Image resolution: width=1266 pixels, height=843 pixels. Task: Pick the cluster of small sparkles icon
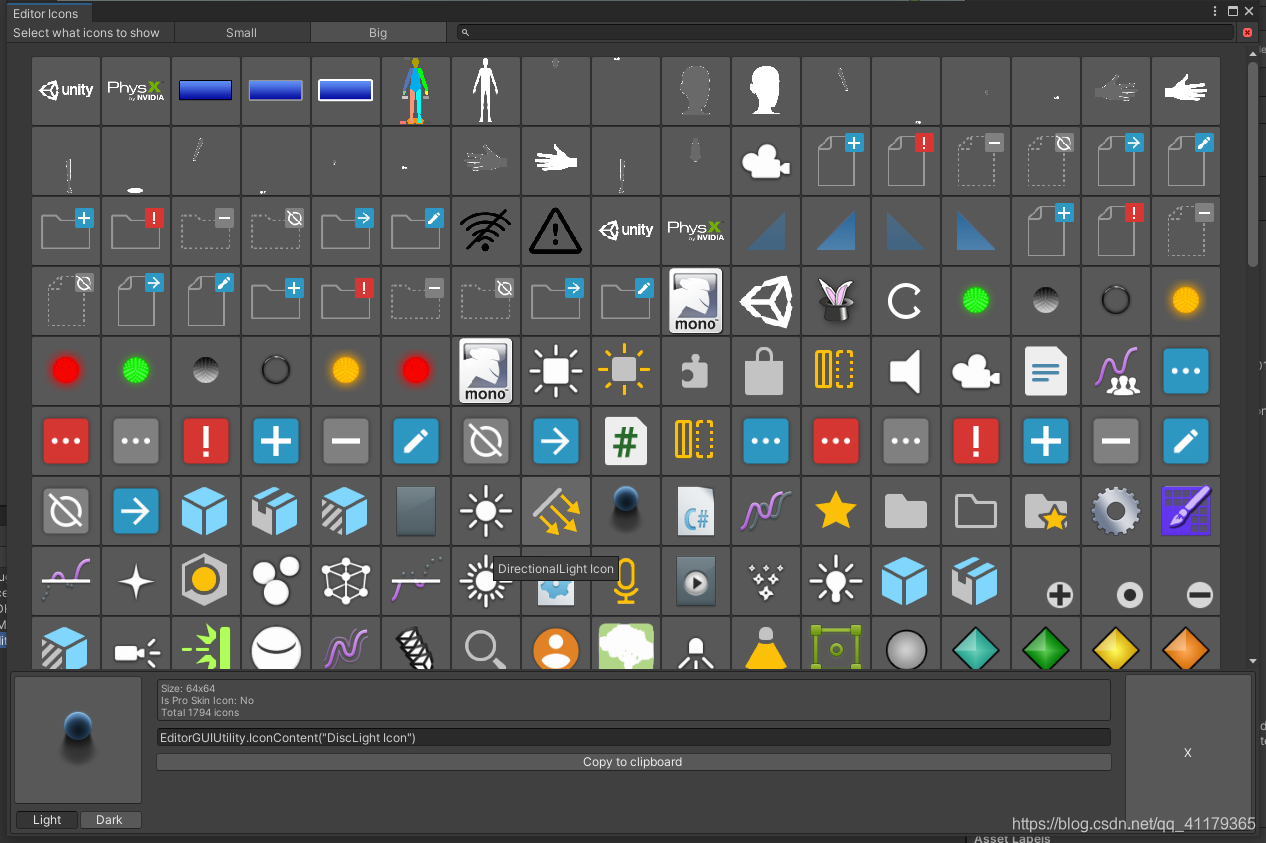(x=765, y=581)
